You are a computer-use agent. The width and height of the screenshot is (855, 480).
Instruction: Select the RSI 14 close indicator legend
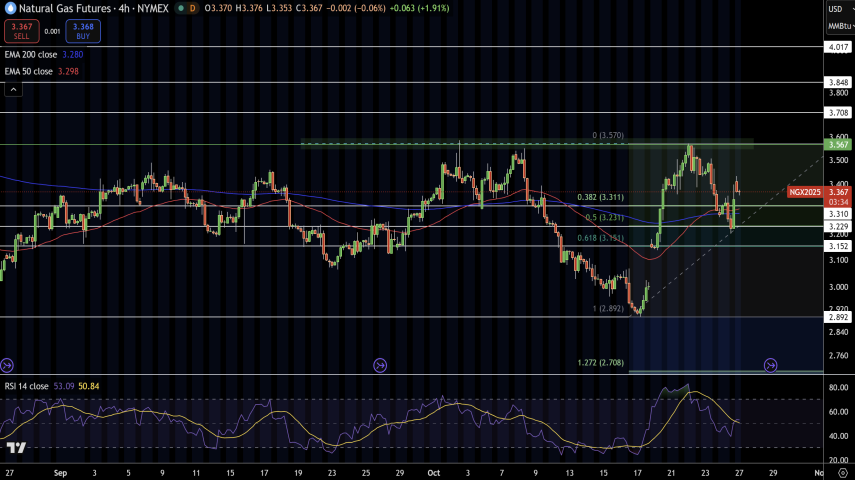(29, 385)
